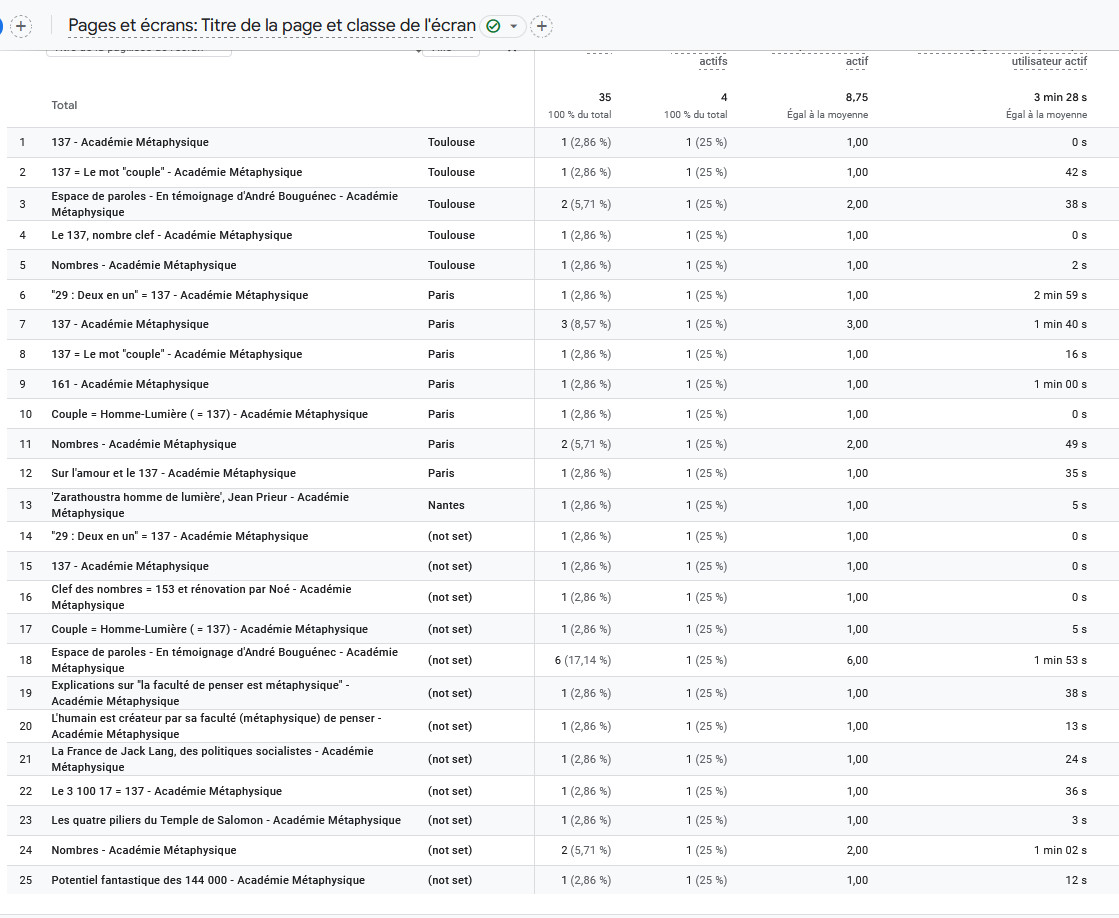Click engagement time '24 s' in row 21

pos(1076,759)
